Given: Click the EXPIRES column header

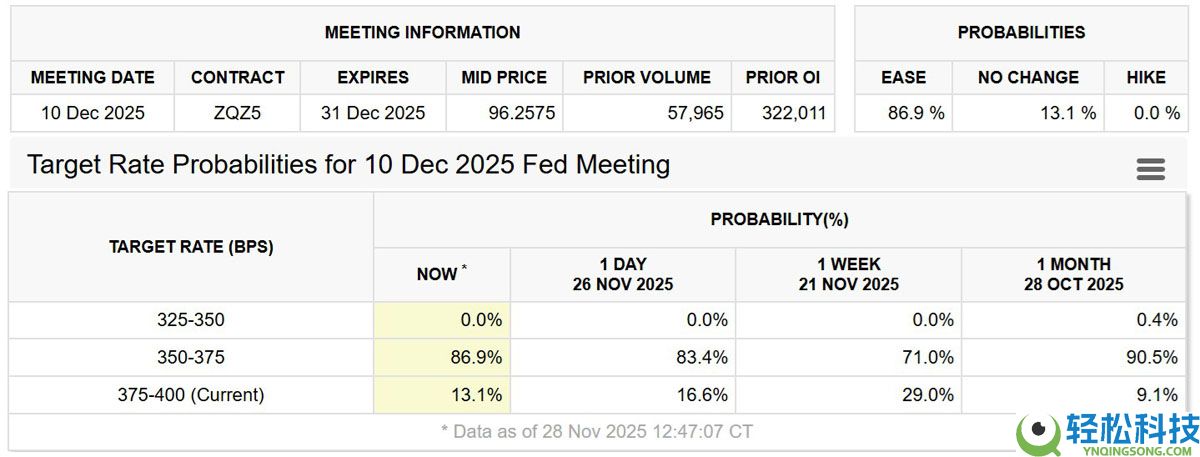Looking at the screenshot, I should [373, 77].
